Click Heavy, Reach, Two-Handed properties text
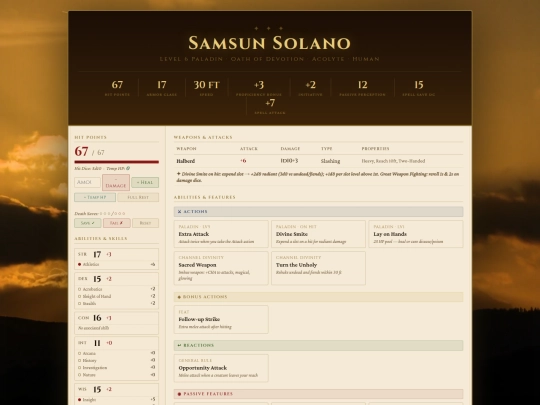 pos(393,161)
